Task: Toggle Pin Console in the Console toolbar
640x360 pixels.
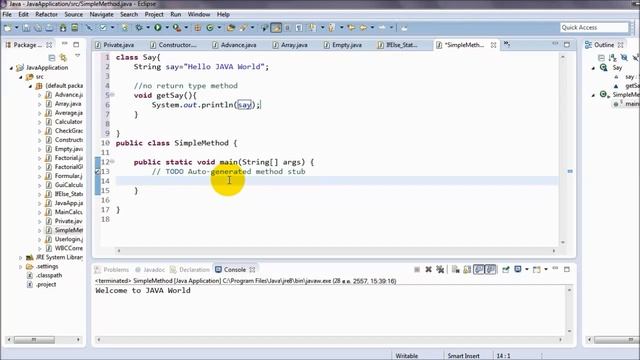Action: coord(506,269)
